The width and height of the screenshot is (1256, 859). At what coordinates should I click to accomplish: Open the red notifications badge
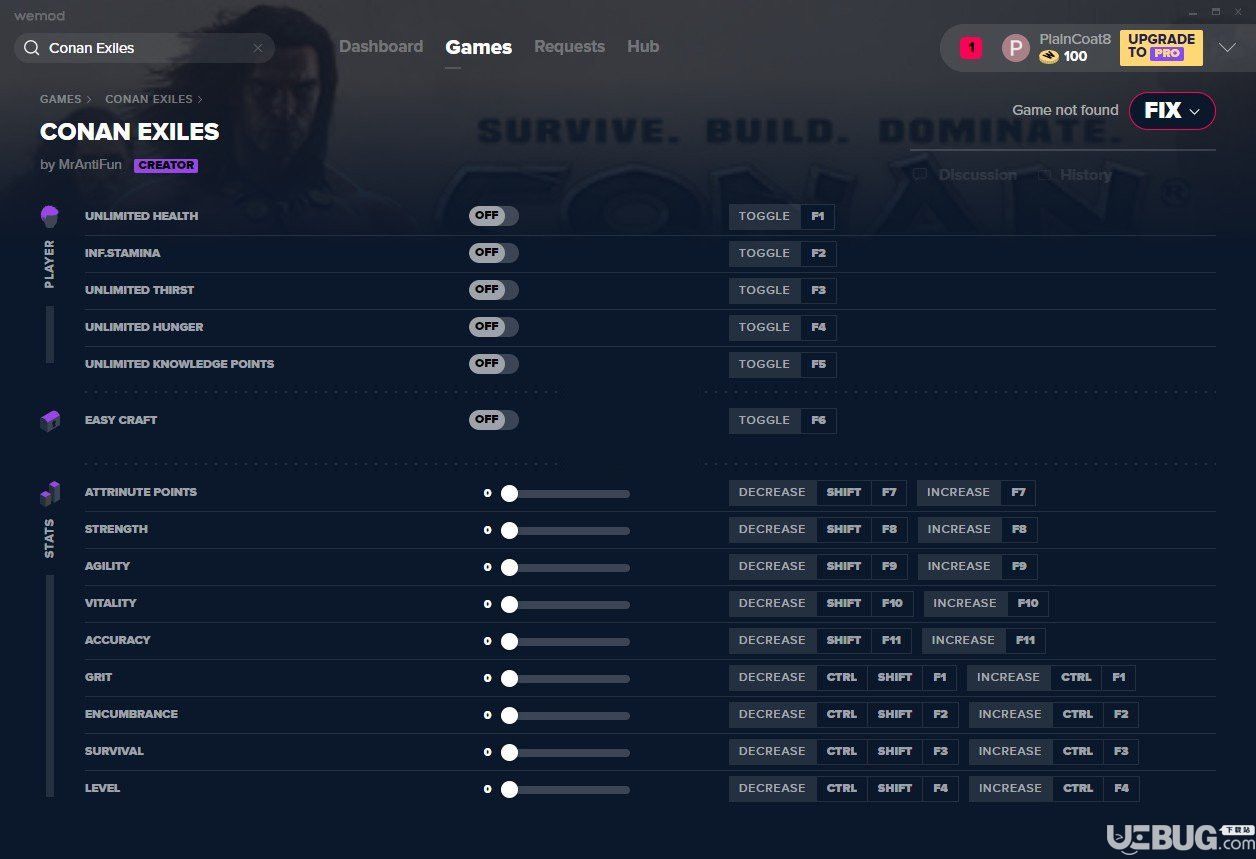(971, 47)
